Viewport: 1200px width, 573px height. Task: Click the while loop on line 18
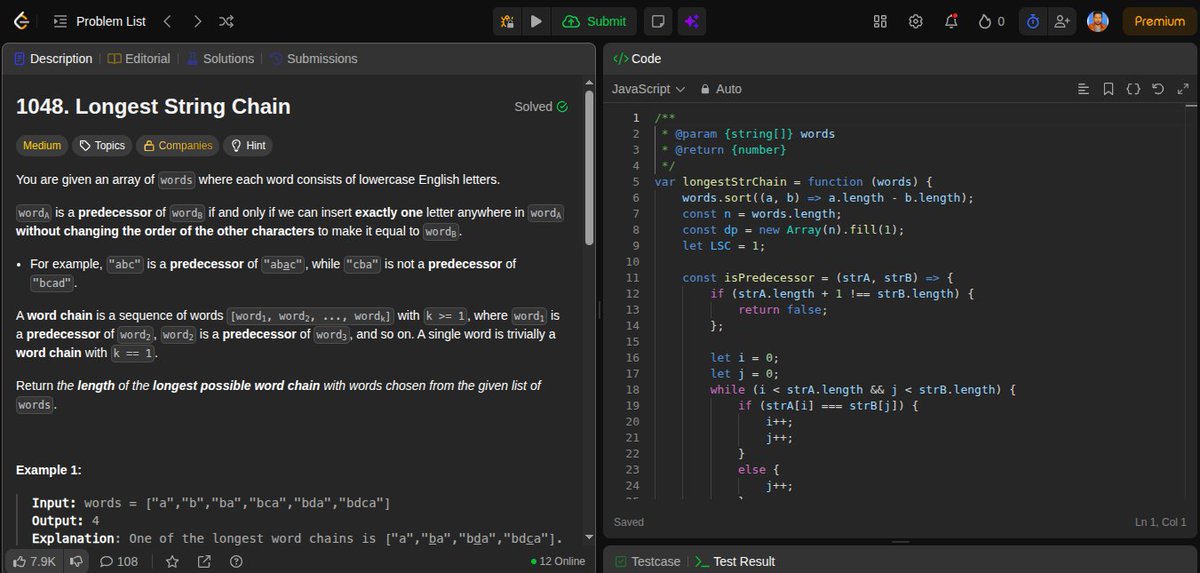tap(863, 389)
